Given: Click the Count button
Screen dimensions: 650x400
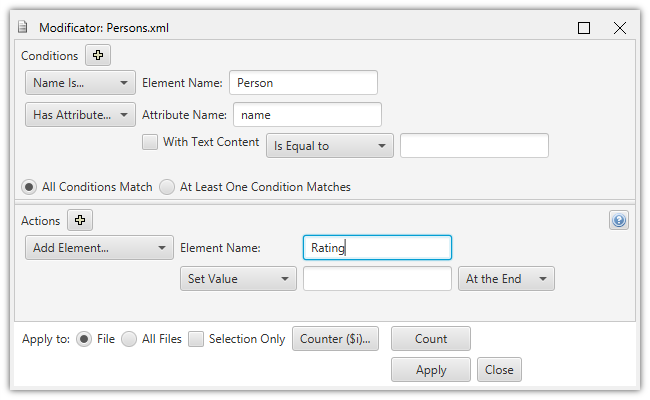Looking at the screenshot, I should tap(431, 339).
